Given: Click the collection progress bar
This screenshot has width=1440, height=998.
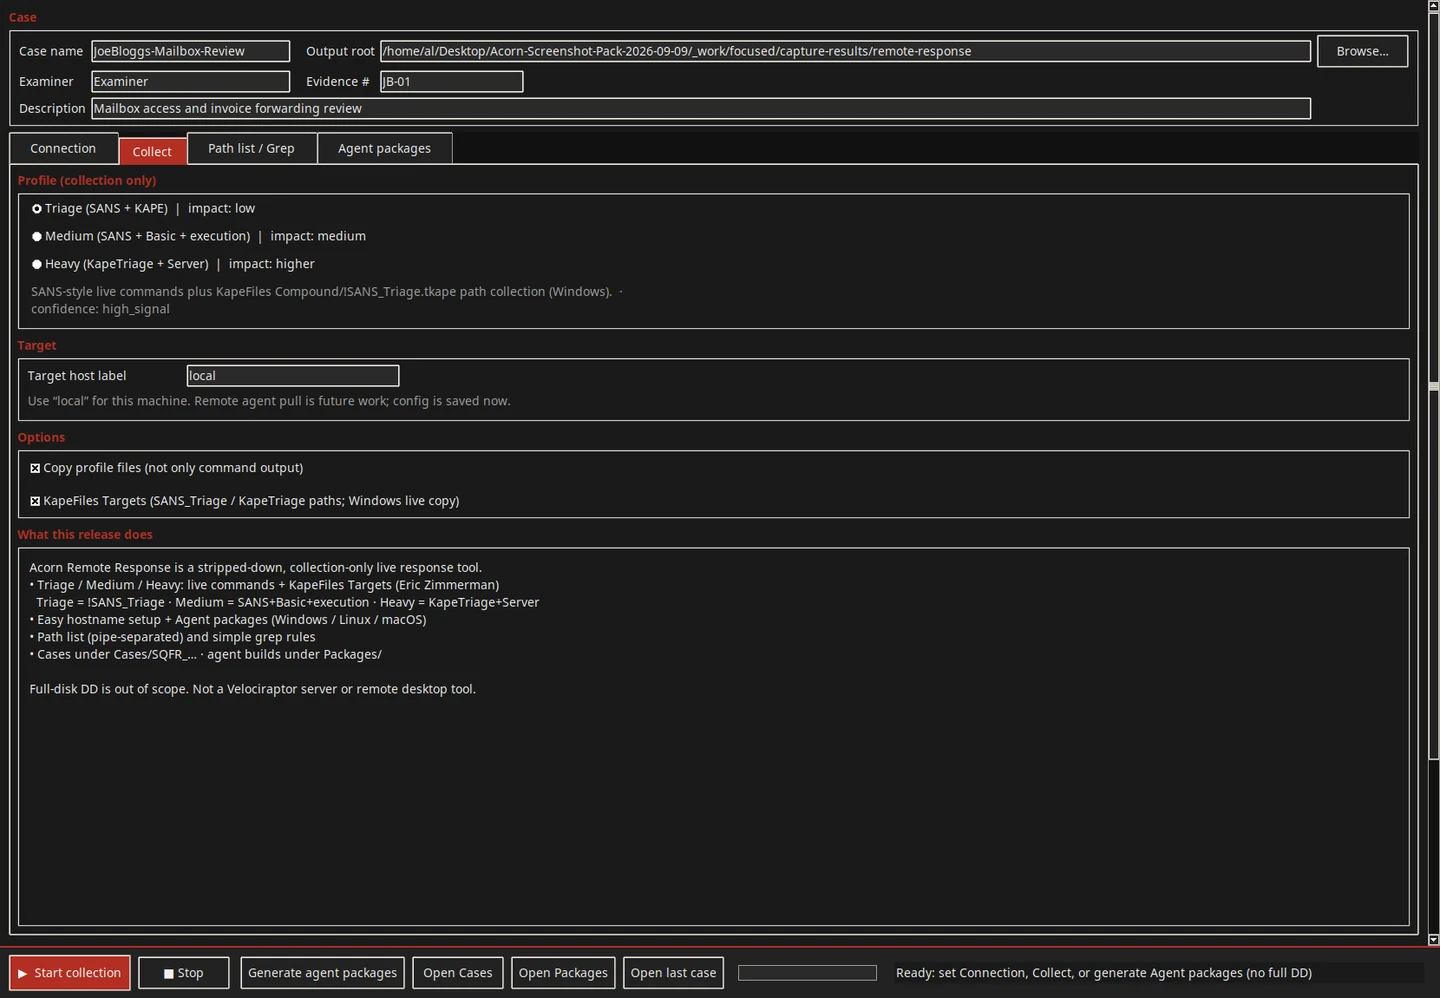Looking at the screenshot, I should point(807,973).
